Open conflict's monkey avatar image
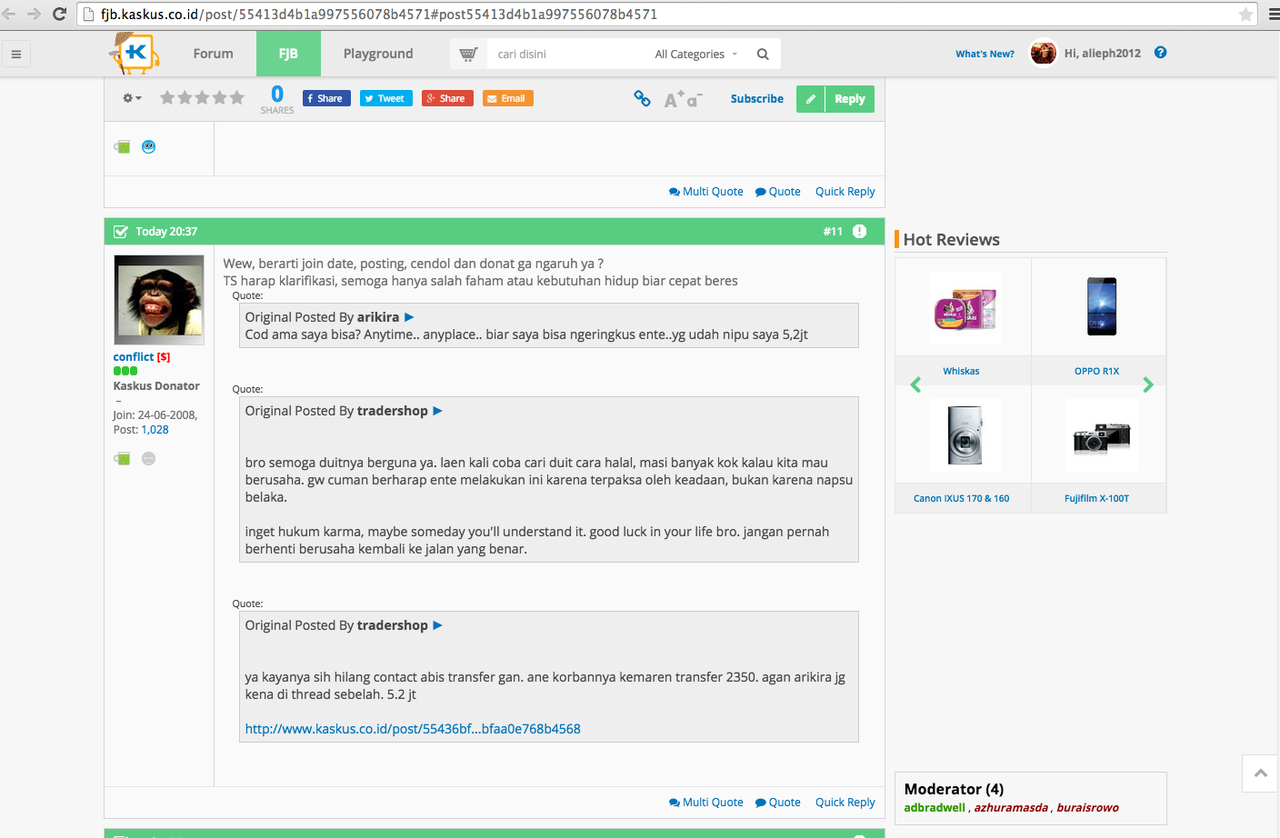The image size is (1280, 838). coord(159,300)
